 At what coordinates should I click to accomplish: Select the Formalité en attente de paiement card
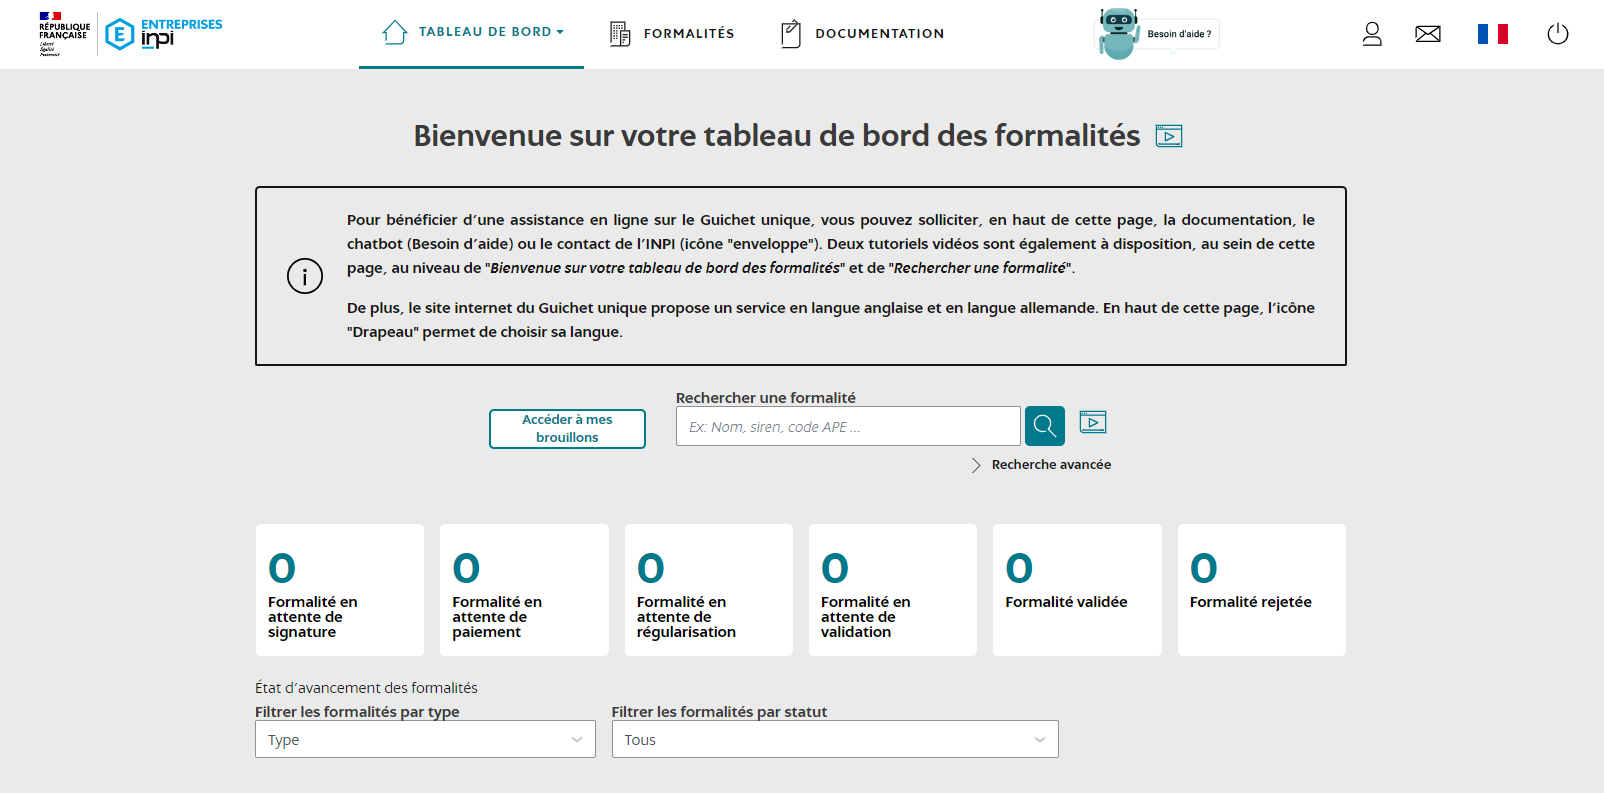[524, 590]
